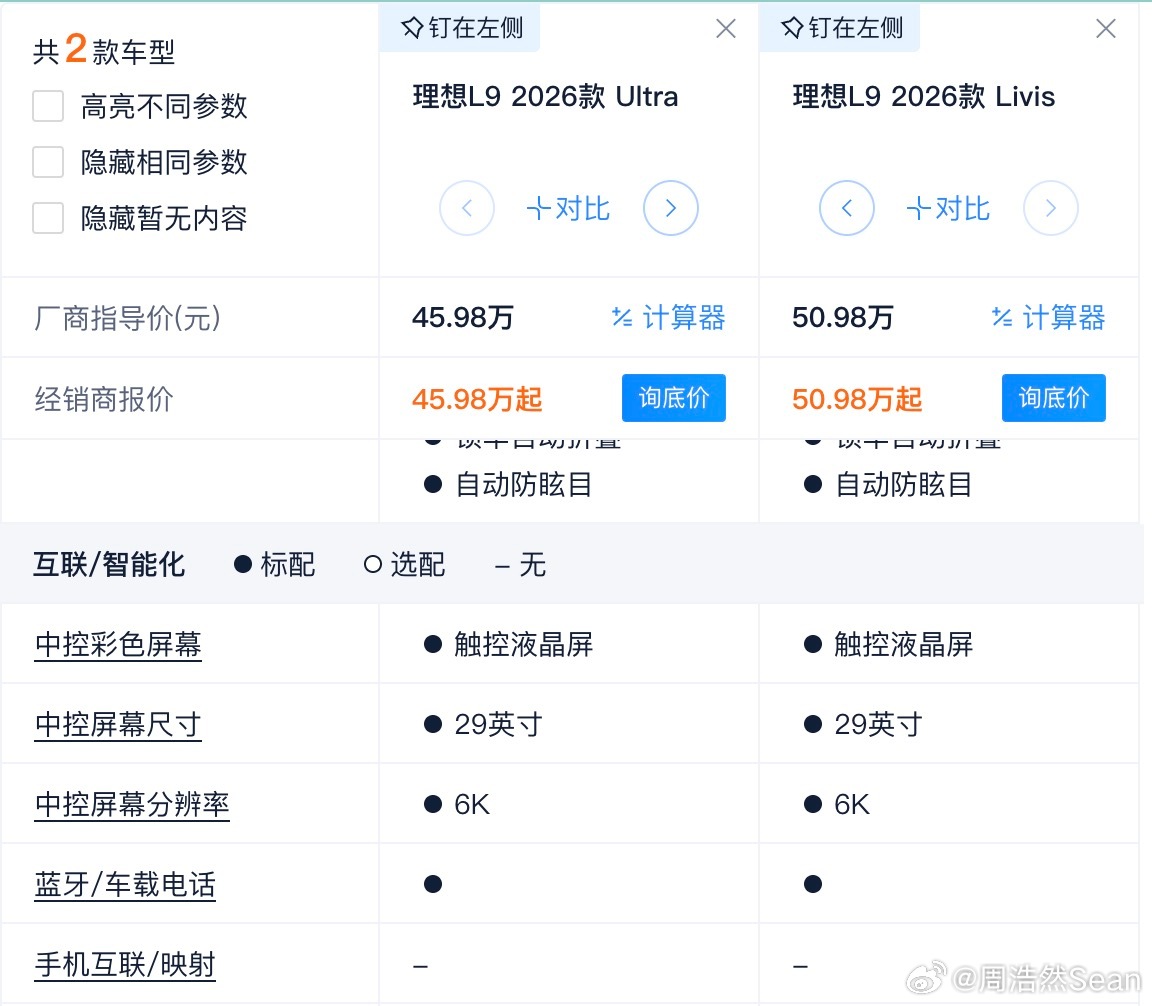Remove the 理想L9 2026款 Livis column

(1106, 29)
